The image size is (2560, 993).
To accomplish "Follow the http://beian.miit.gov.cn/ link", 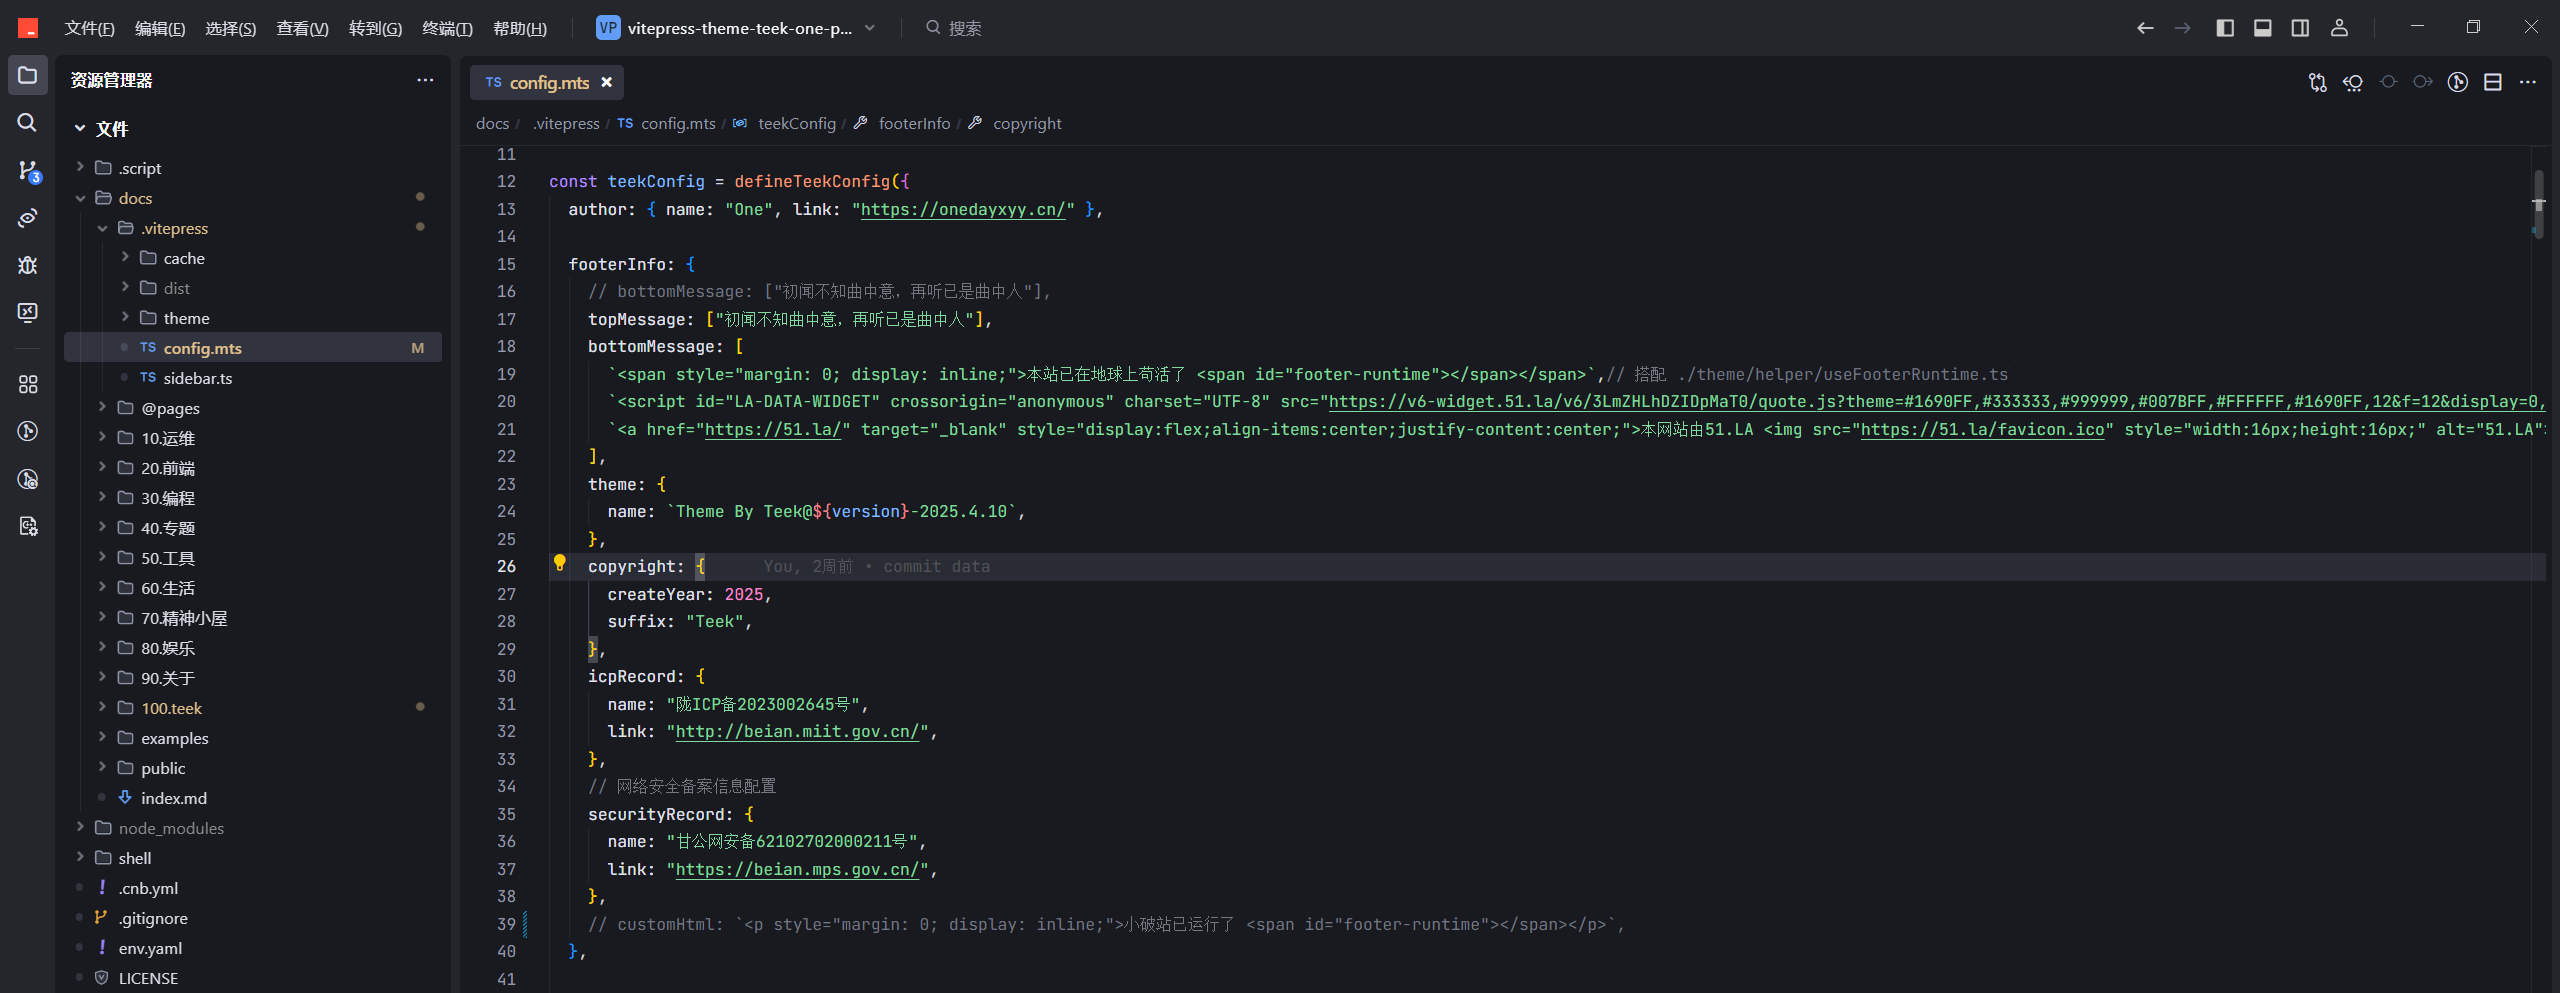I will click(797, 732).
